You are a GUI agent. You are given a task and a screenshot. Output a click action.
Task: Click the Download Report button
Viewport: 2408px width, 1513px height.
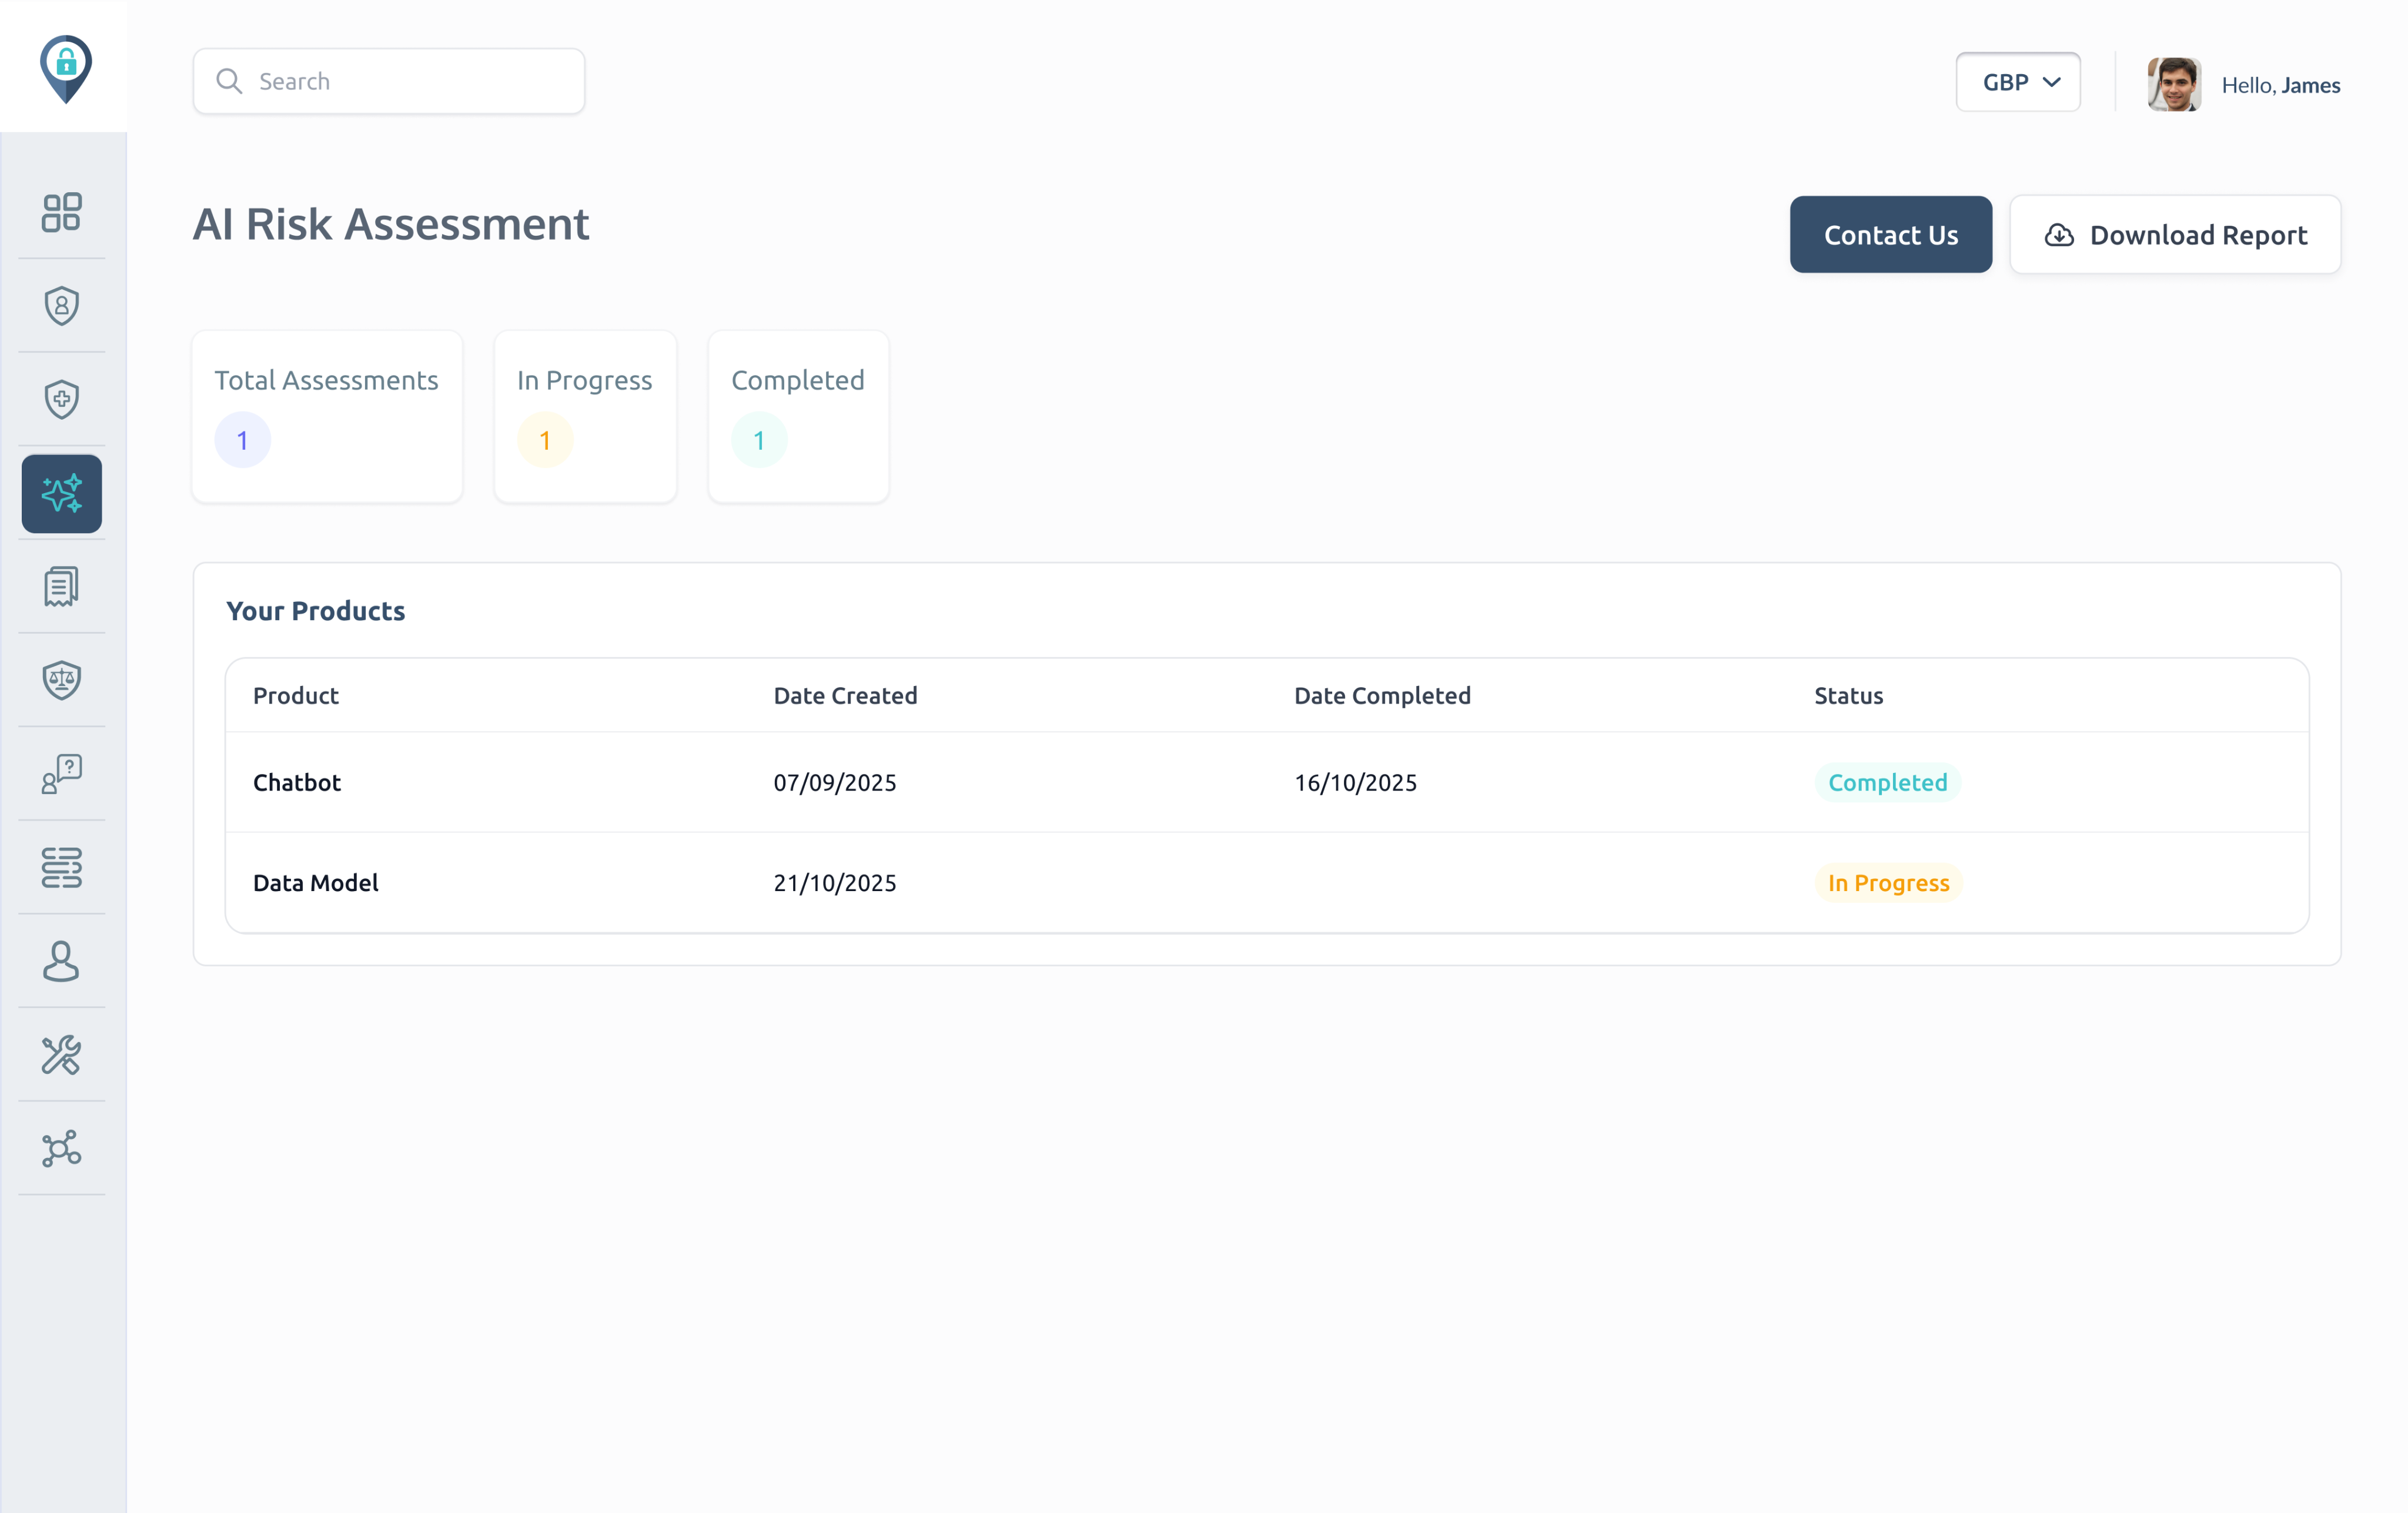2175,235
